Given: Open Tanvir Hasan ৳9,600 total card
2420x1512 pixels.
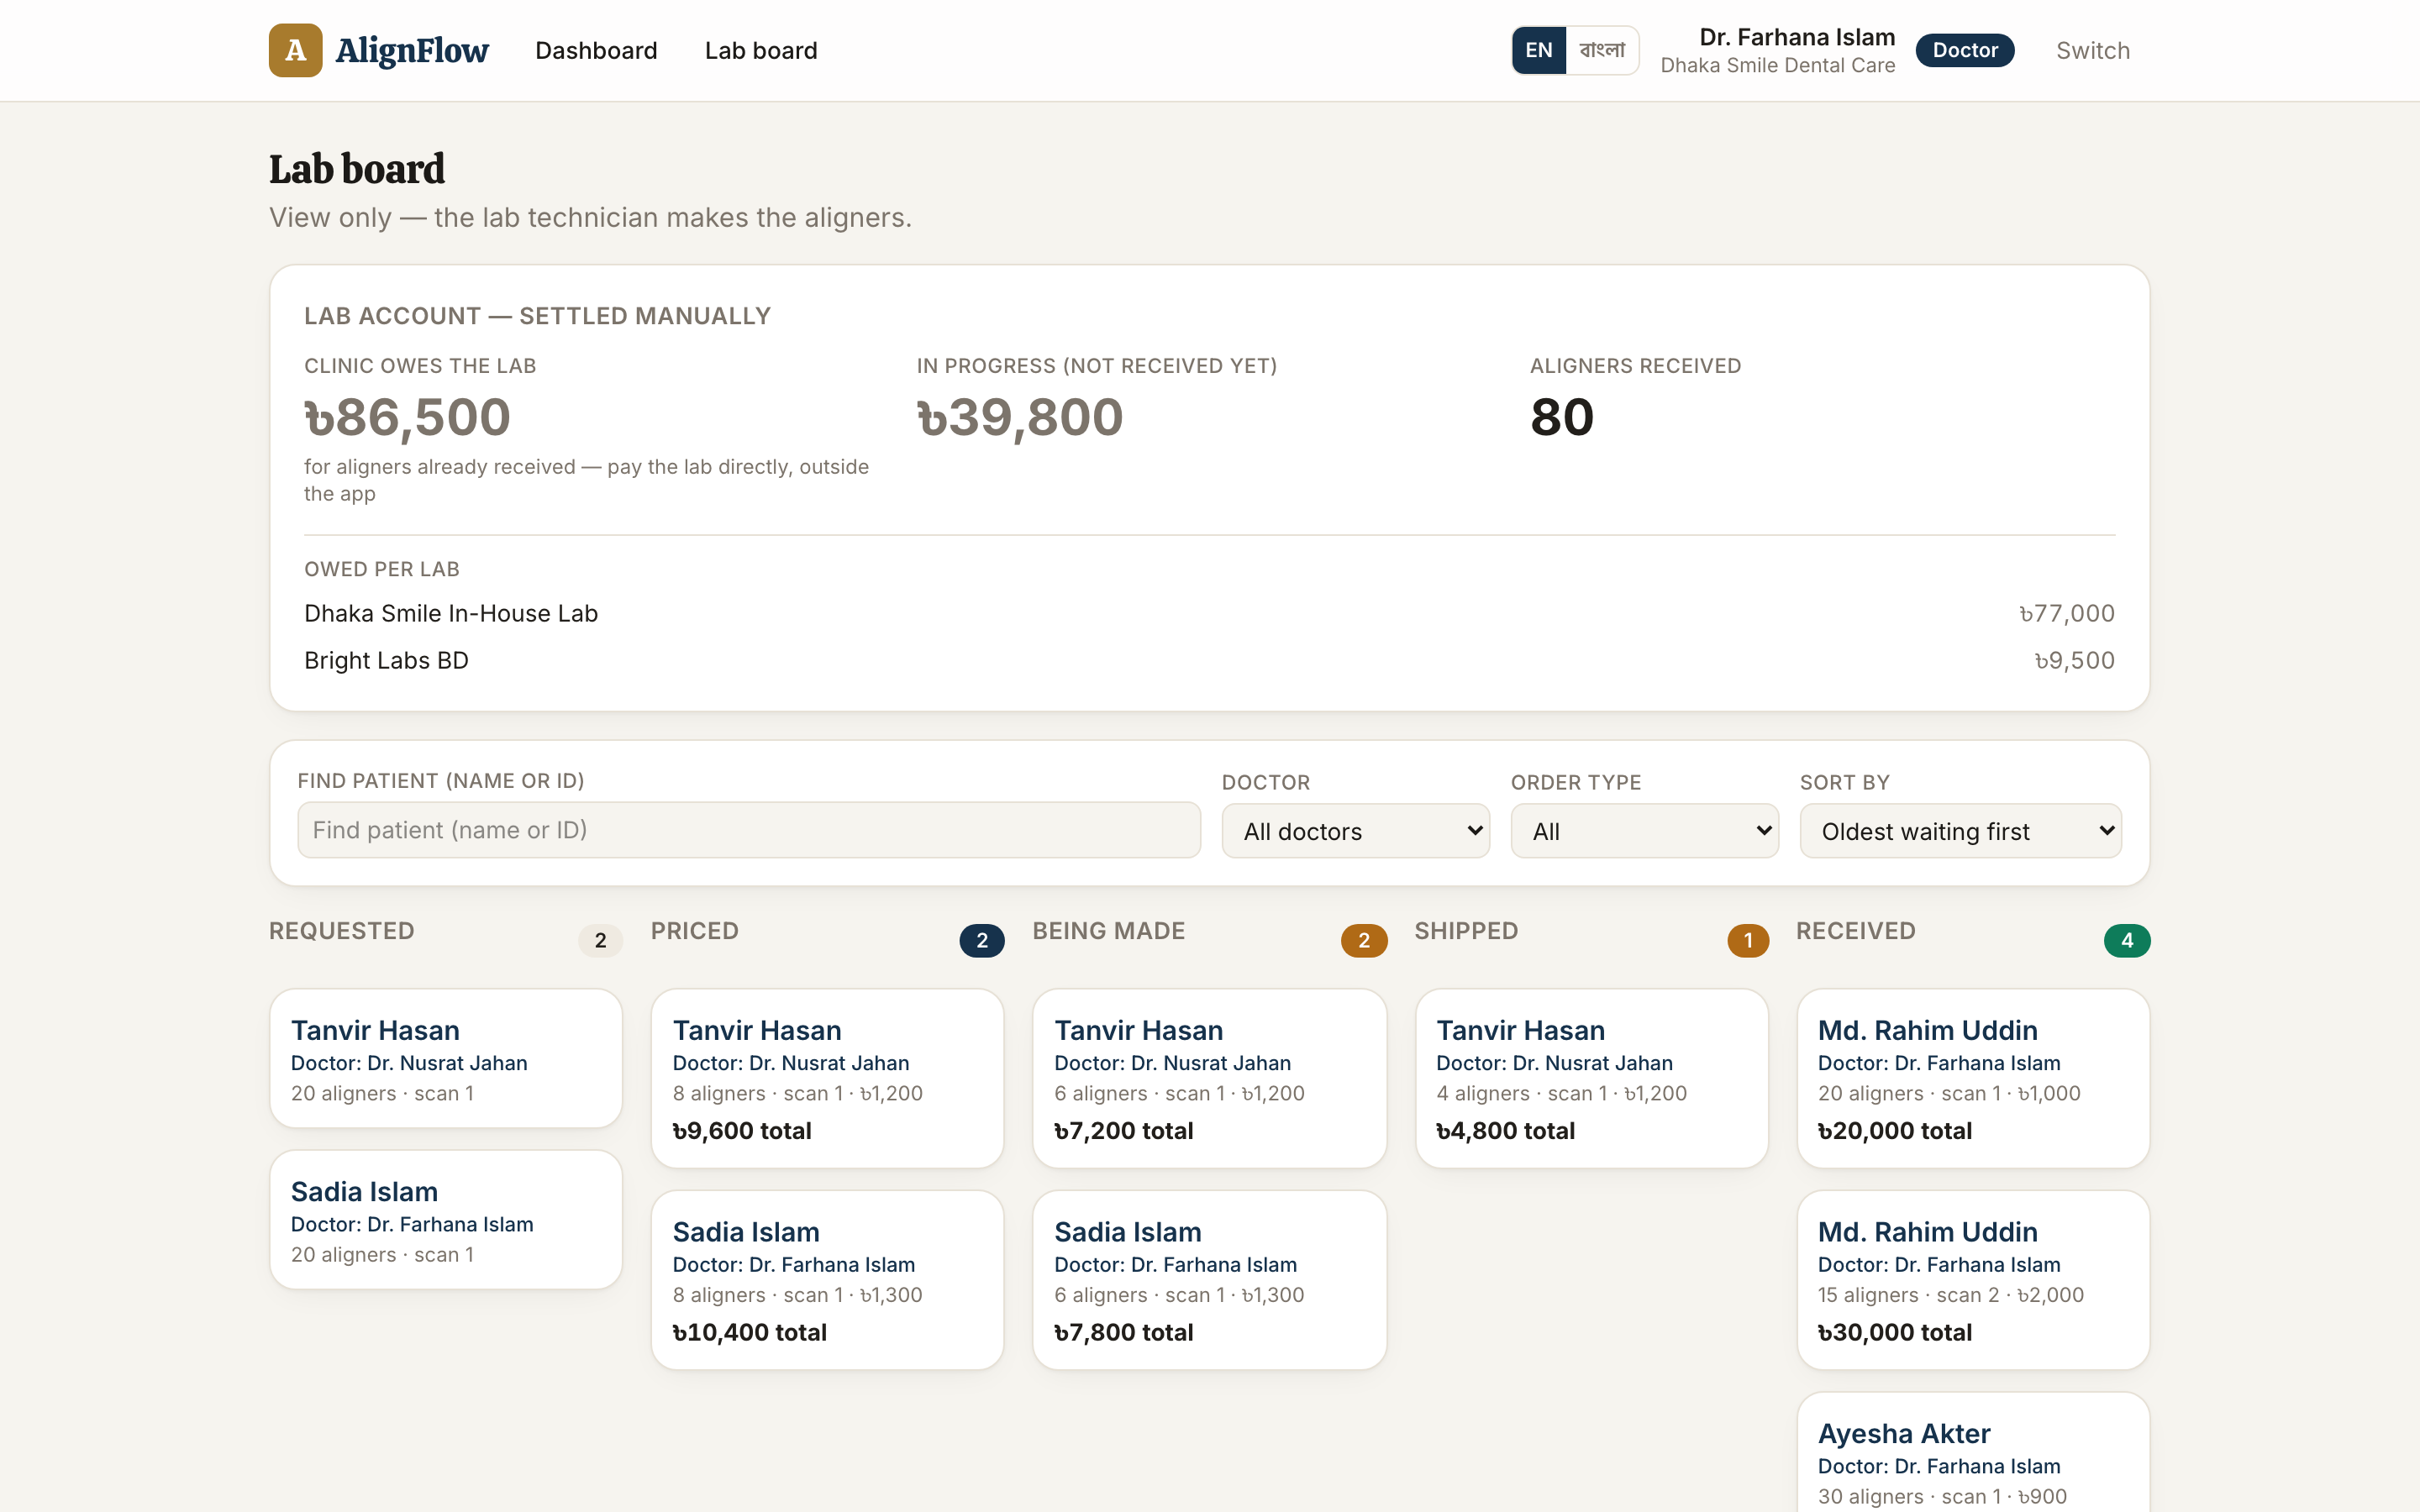Looking at the screenshot, I should pyautogui.click(x=827, y=1079).
